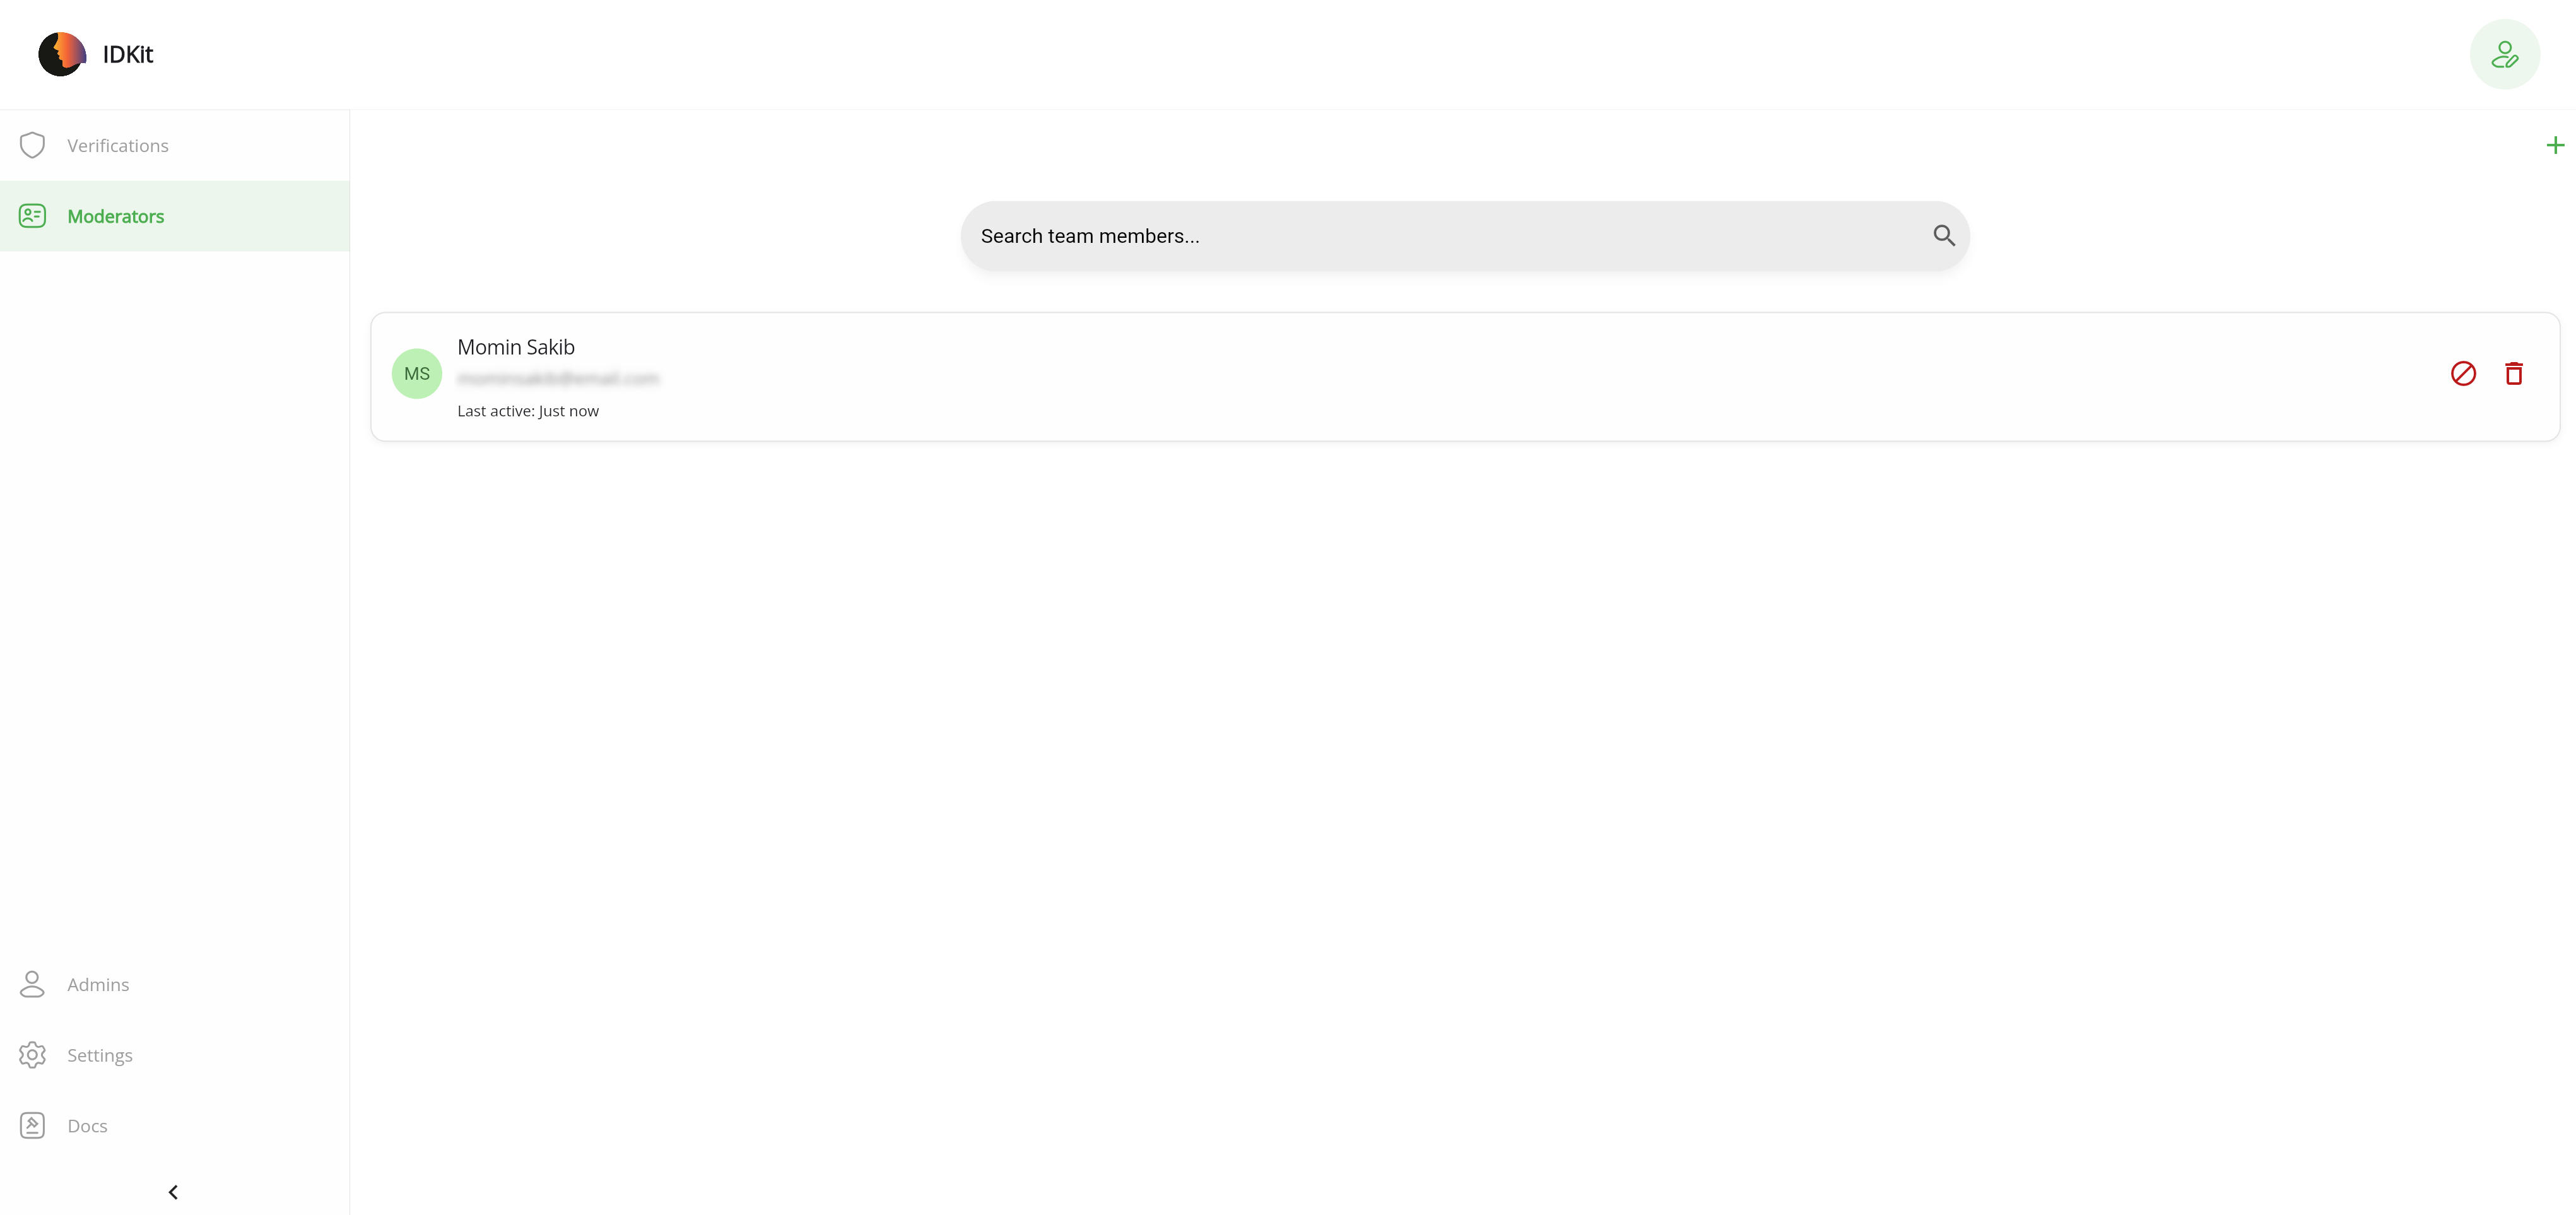2576x1215 pixels.
Task: Click the Docs document icon
Action: click(32, 1126)
